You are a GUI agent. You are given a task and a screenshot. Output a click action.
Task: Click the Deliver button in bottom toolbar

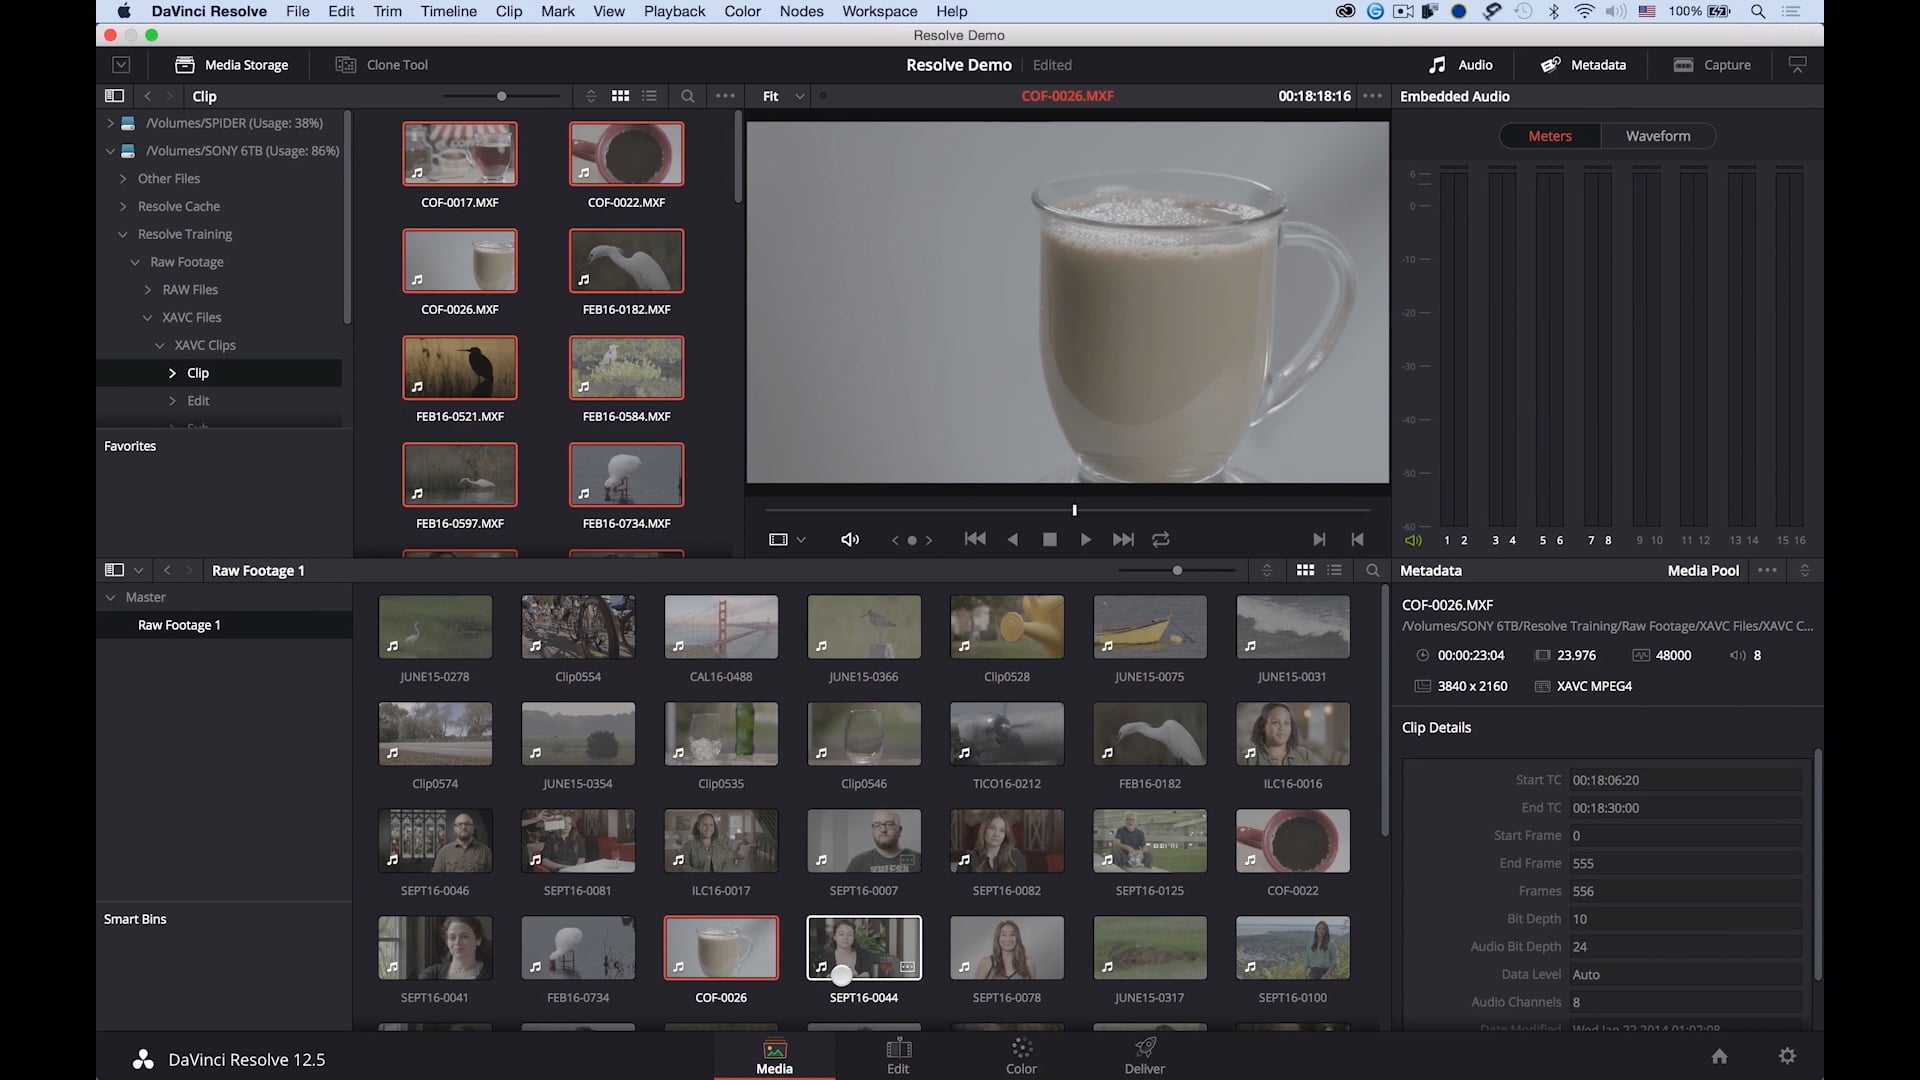[1145, 1055]
